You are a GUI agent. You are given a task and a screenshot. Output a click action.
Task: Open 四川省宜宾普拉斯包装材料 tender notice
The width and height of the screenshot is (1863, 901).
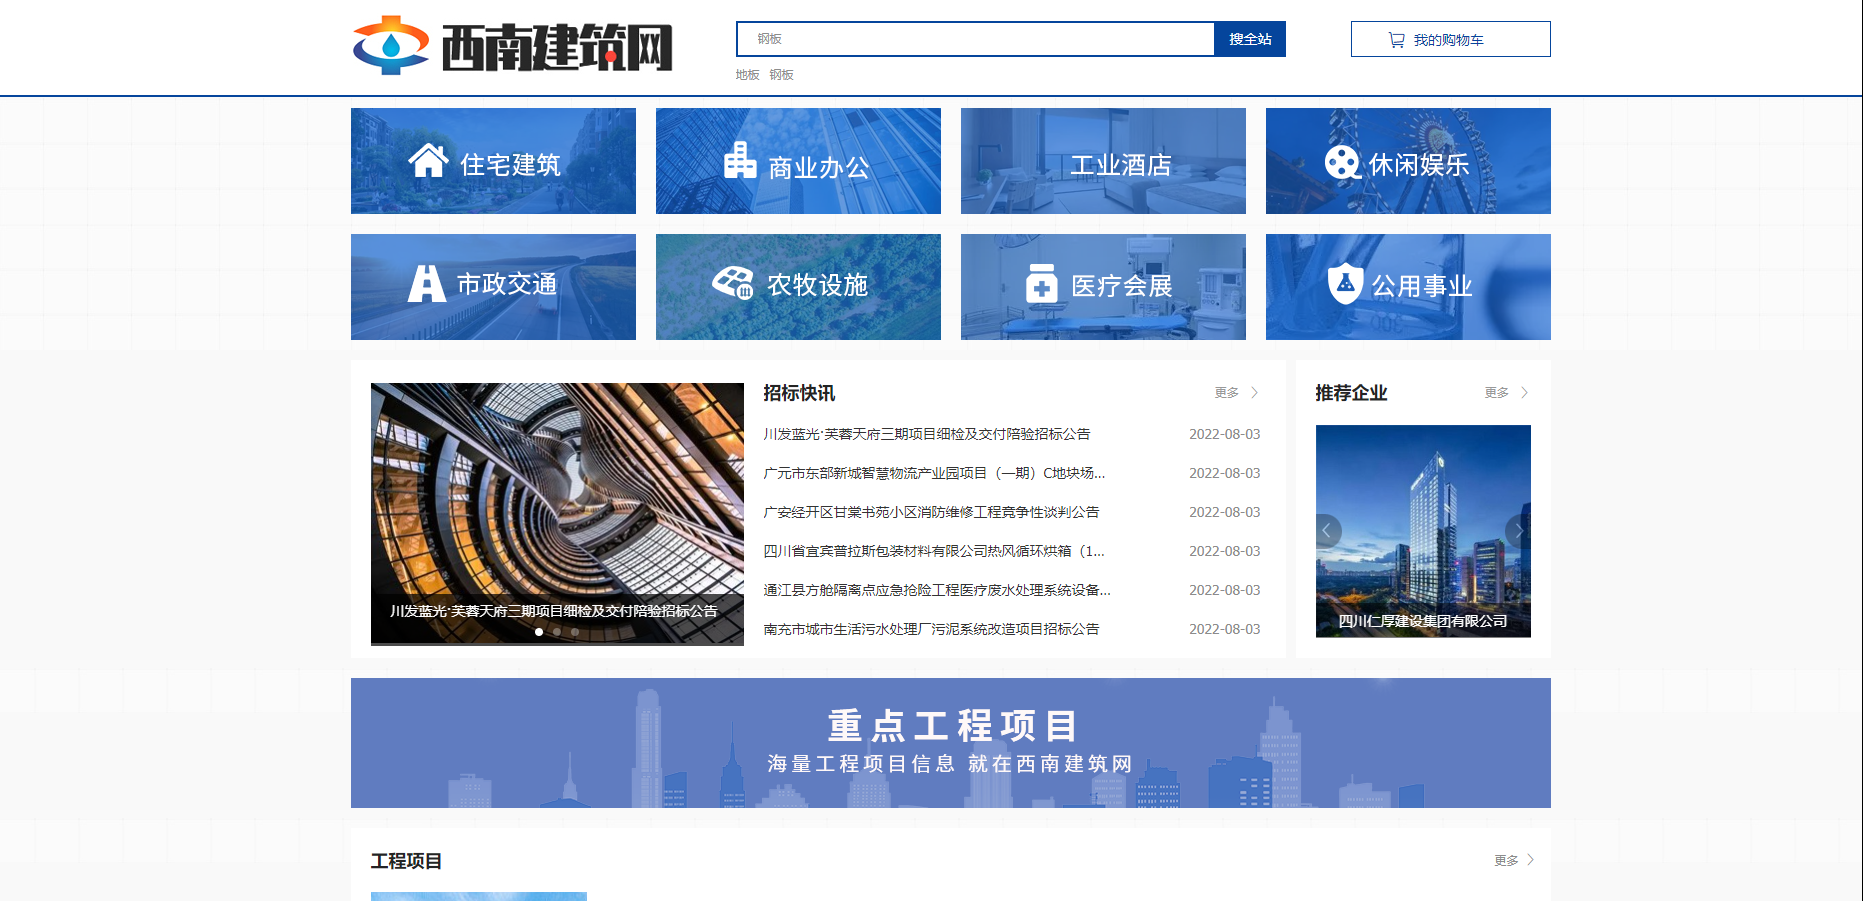934,551
